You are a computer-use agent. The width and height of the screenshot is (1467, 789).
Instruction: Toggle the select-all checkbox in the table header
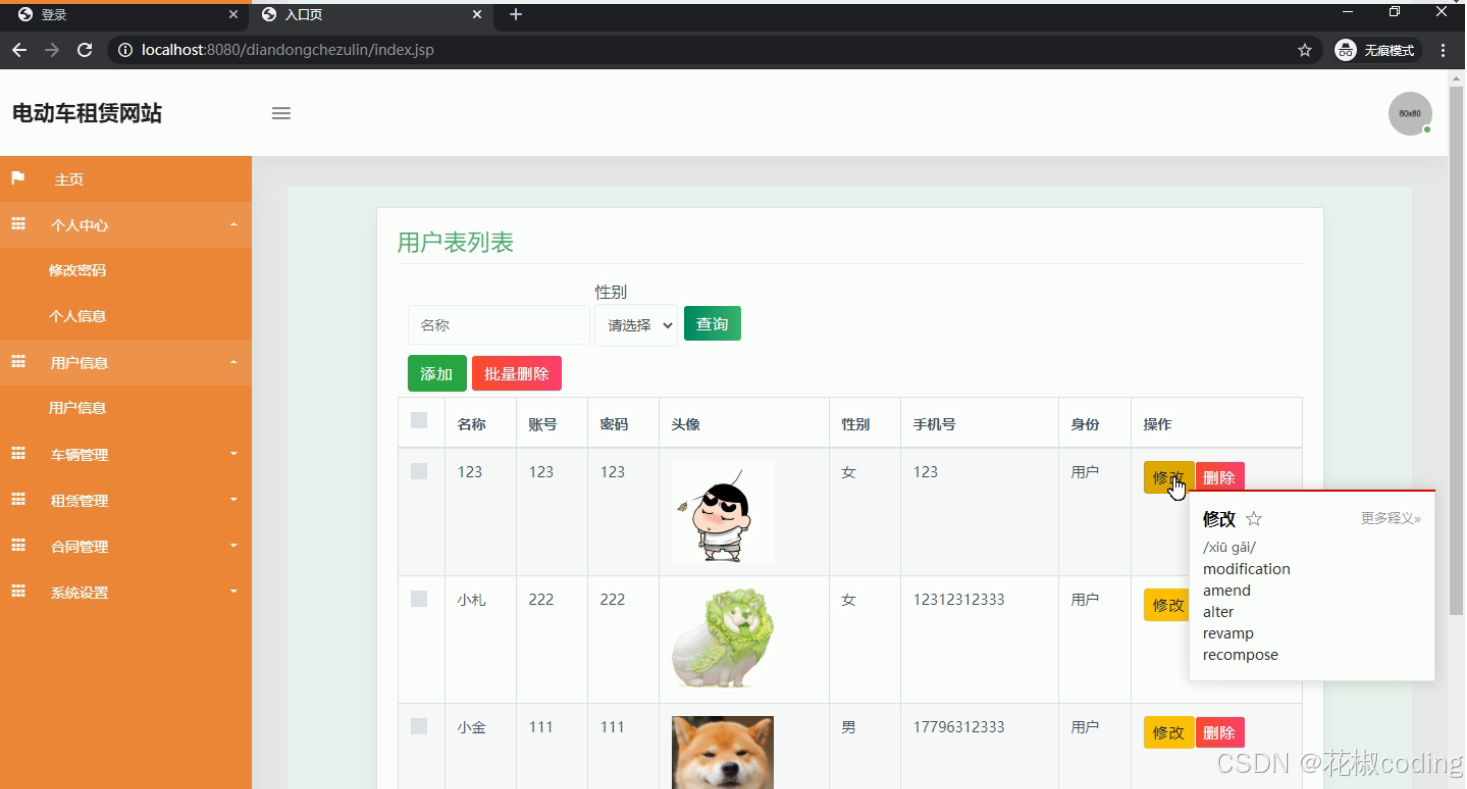[x=419, y=420]
